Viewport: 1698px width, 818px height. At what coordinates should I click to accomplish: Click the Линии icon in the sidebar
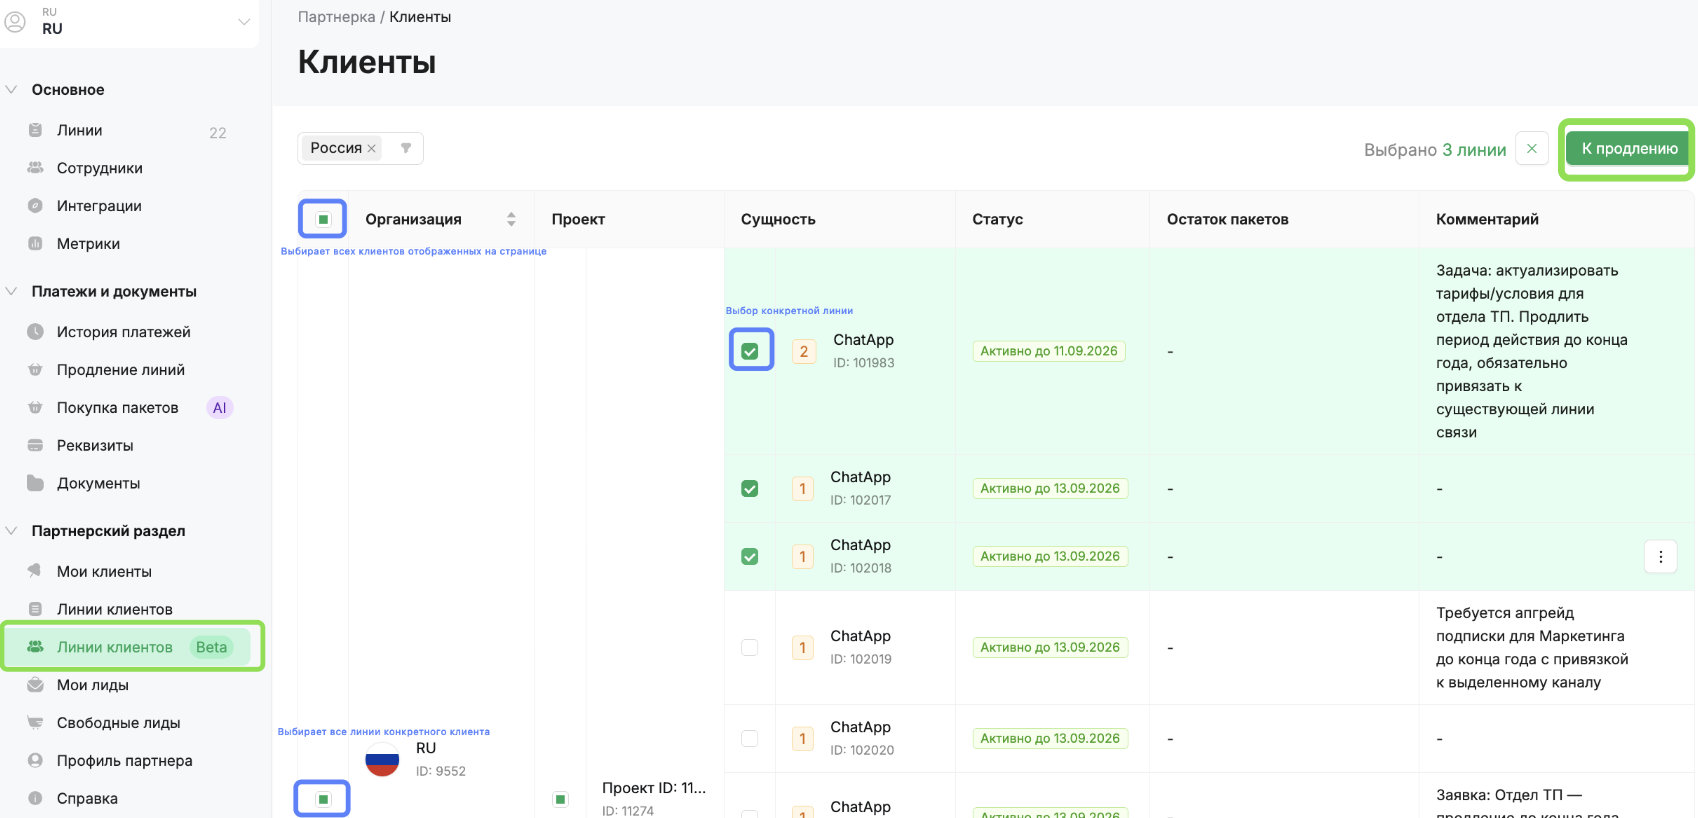[36, 131]
